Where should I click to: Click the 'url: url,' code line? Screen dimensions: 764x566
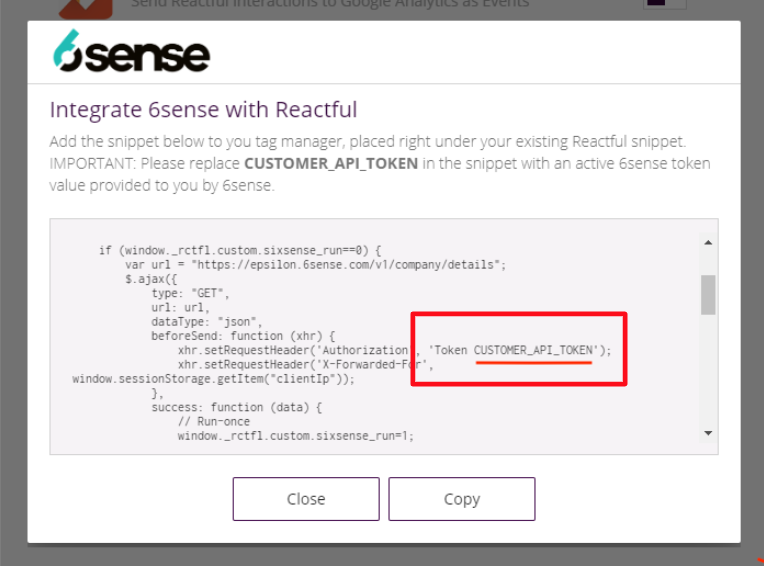(180, 307)
